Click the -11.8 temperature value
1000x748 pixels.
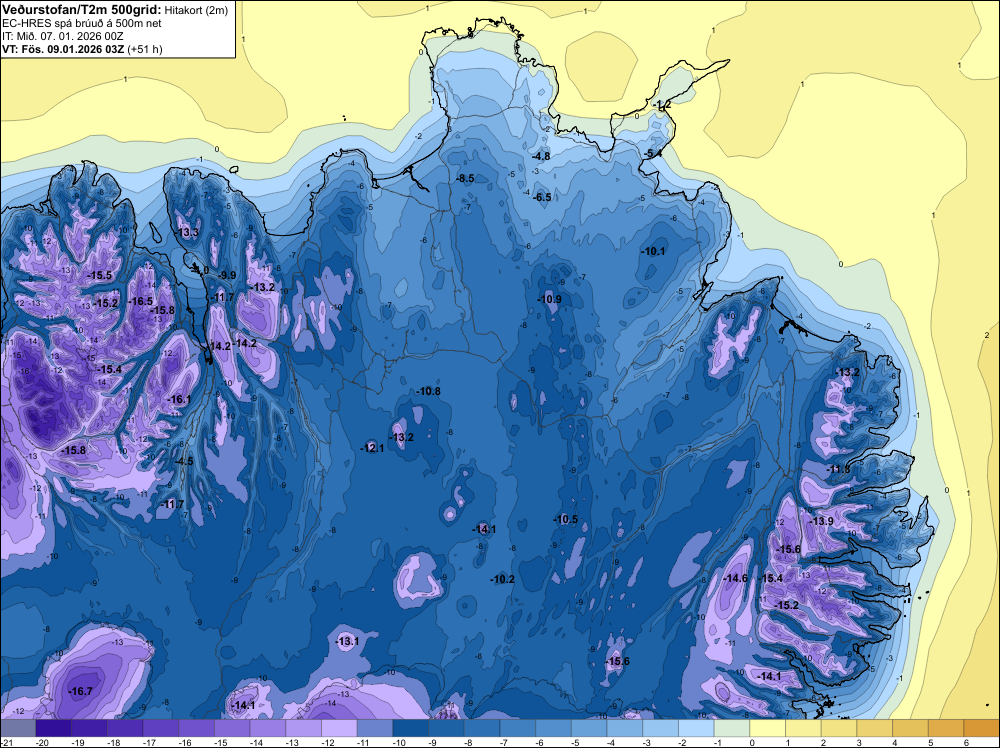point(838,469)
